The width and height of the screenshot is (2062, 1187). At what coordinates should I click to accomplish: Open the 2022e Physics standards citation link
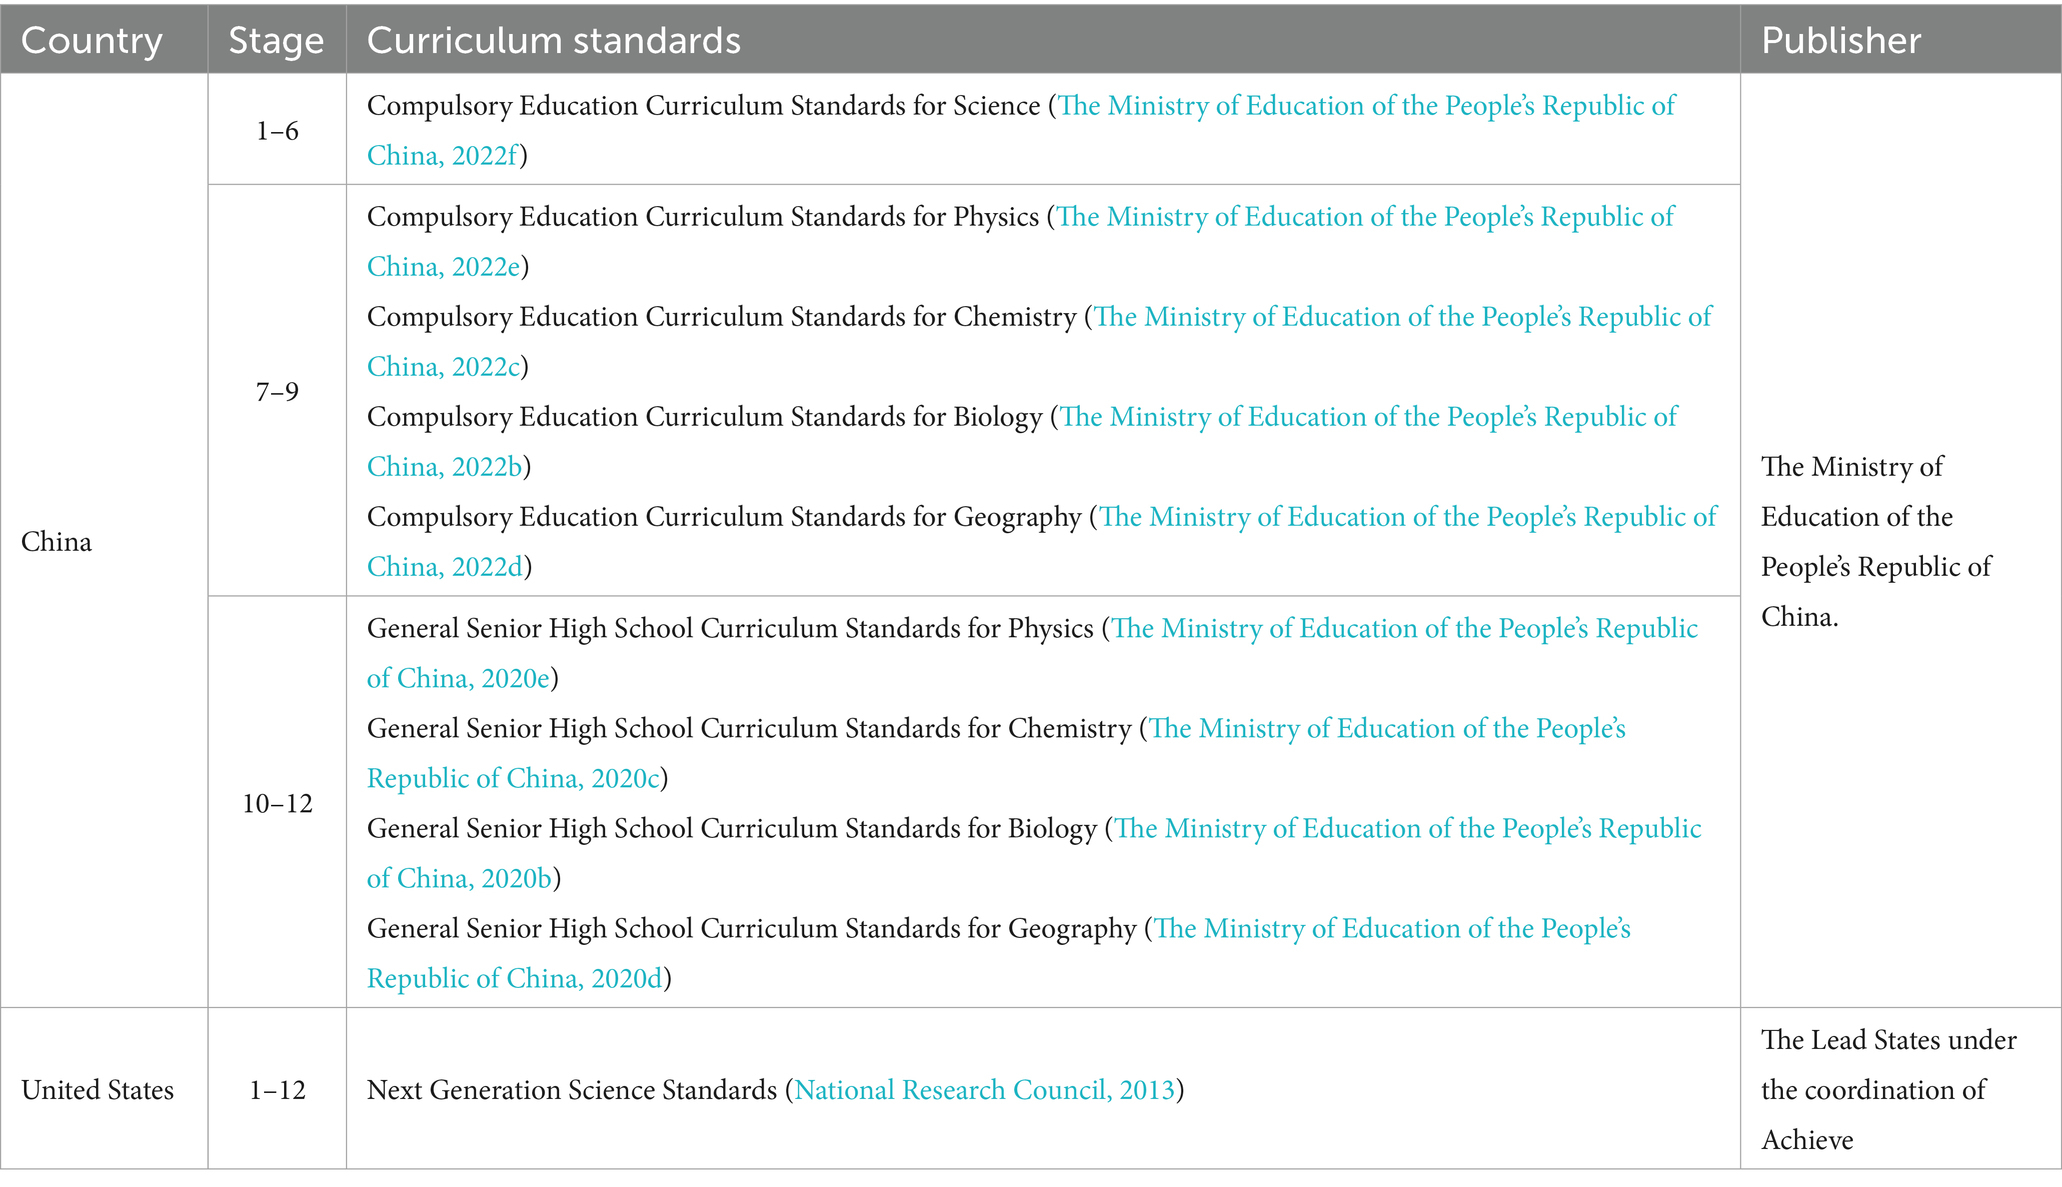pyautogui.click(x=1364, y=218)
